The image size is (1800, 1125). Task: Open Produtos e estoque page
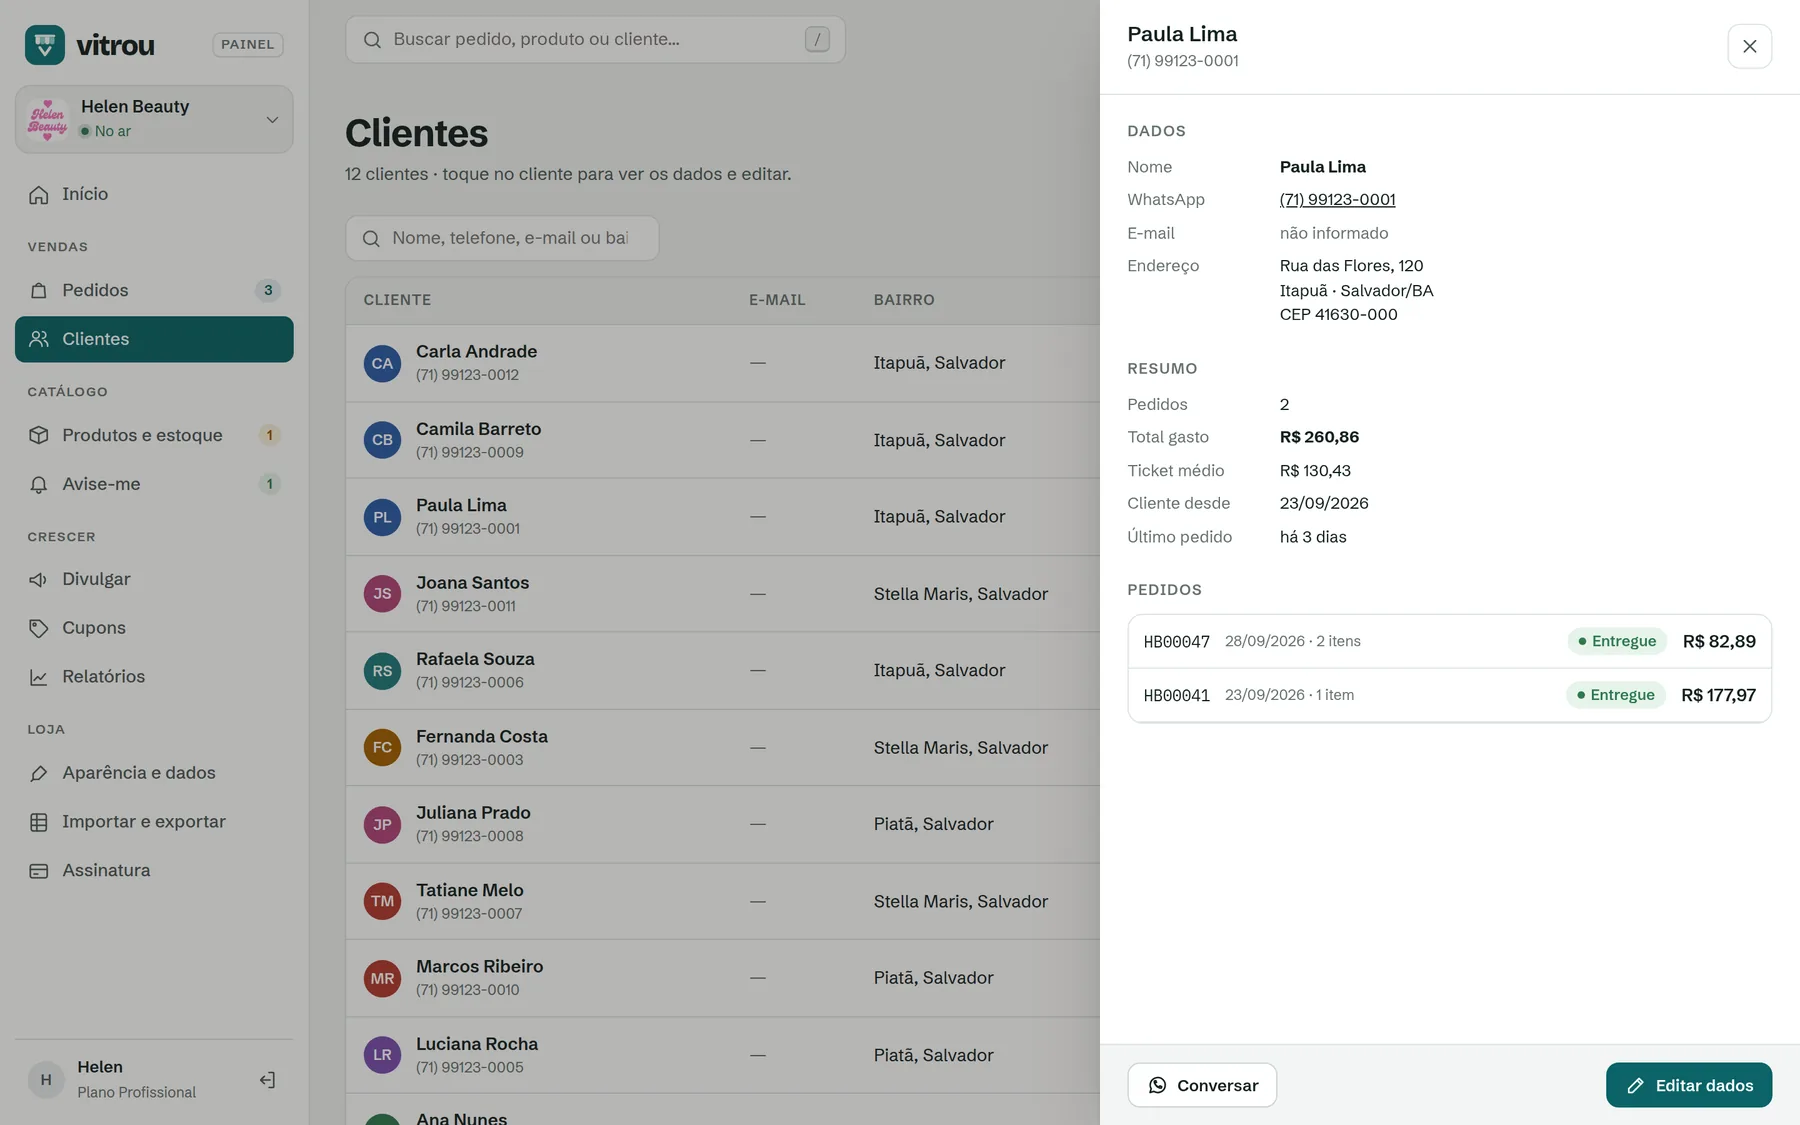click(154, 435)
